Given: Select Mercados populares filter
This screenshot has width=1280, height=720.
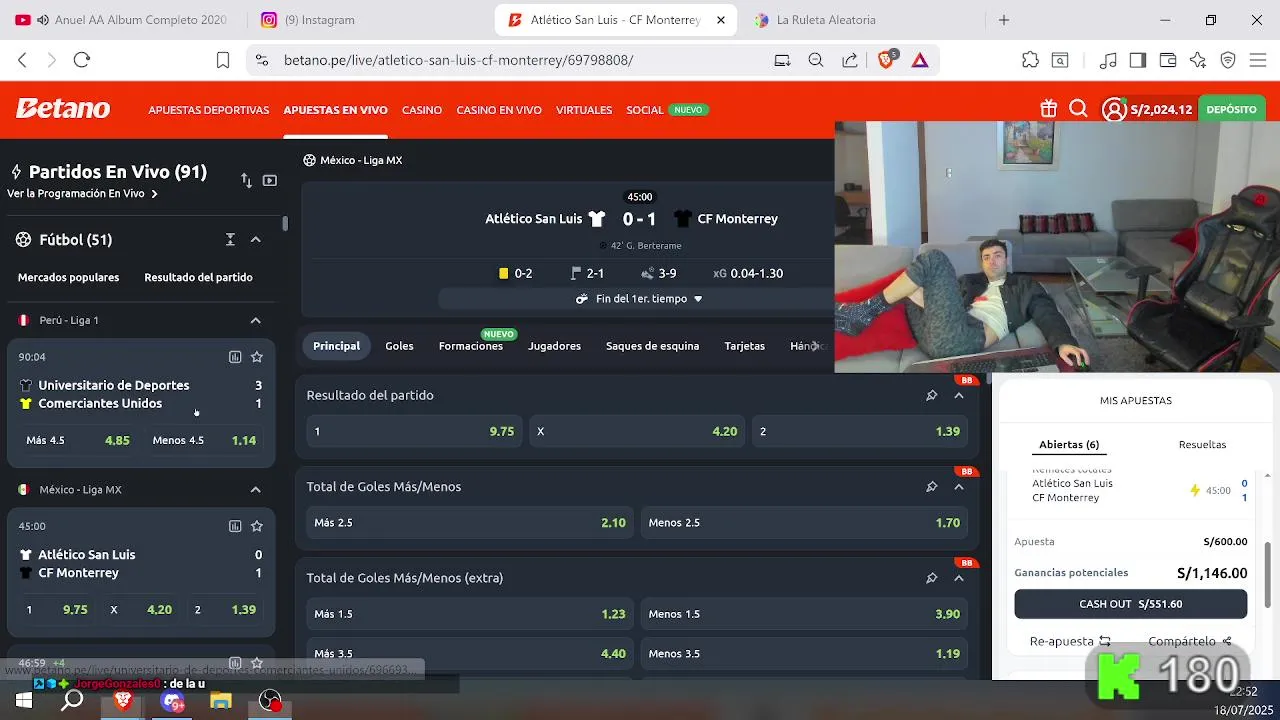Looking at the screenshot, I should pos(68,277).
